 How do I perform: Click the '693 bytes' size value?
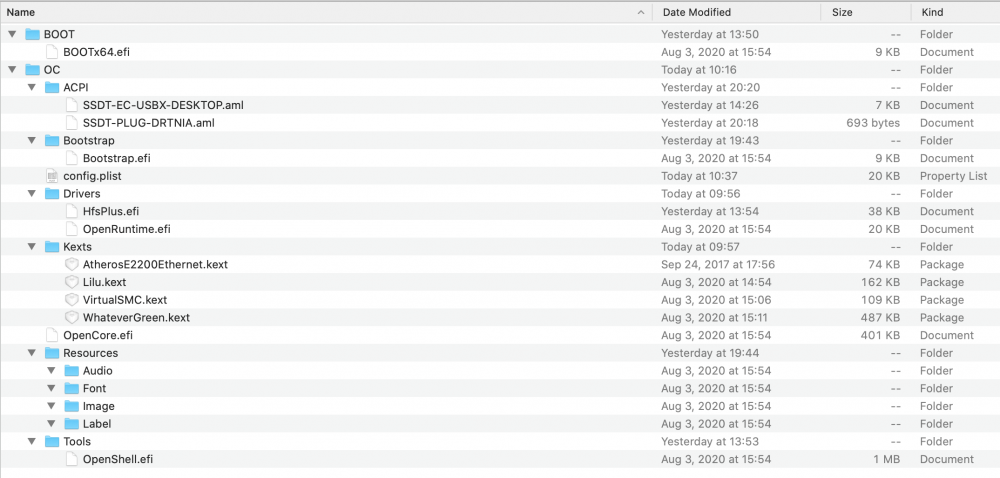pos(873,123)
